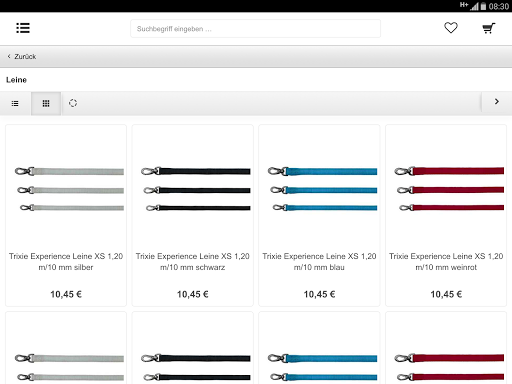Open Trixie Experience Leine blau title link
The image size is (512, 384).
[319, 262]
